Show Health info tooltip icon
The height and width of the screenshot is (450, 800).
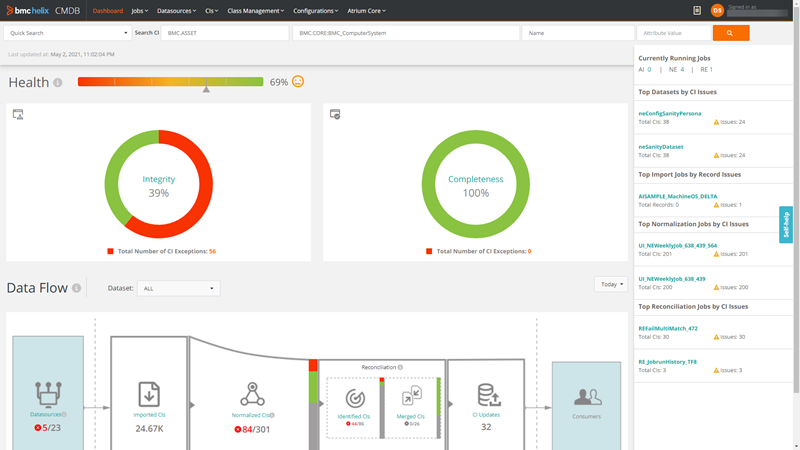click(58, 83)
